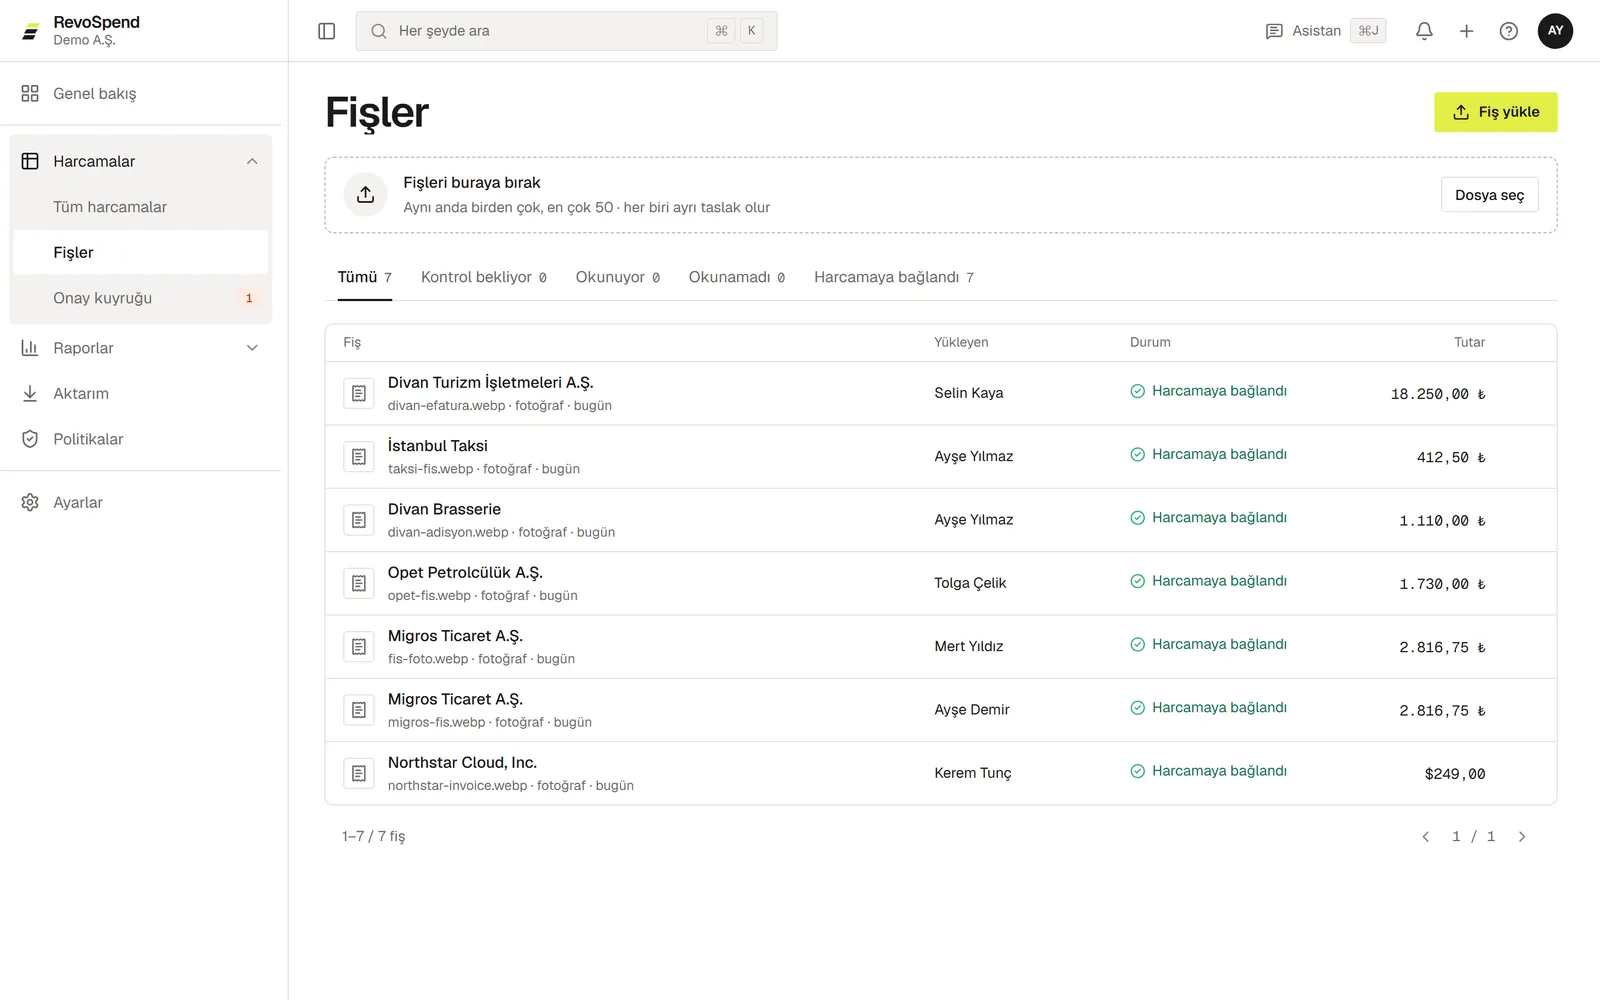Expand the Raporlar section
The width and height of the screenshot is (1600, 1000).
point(141,348)
